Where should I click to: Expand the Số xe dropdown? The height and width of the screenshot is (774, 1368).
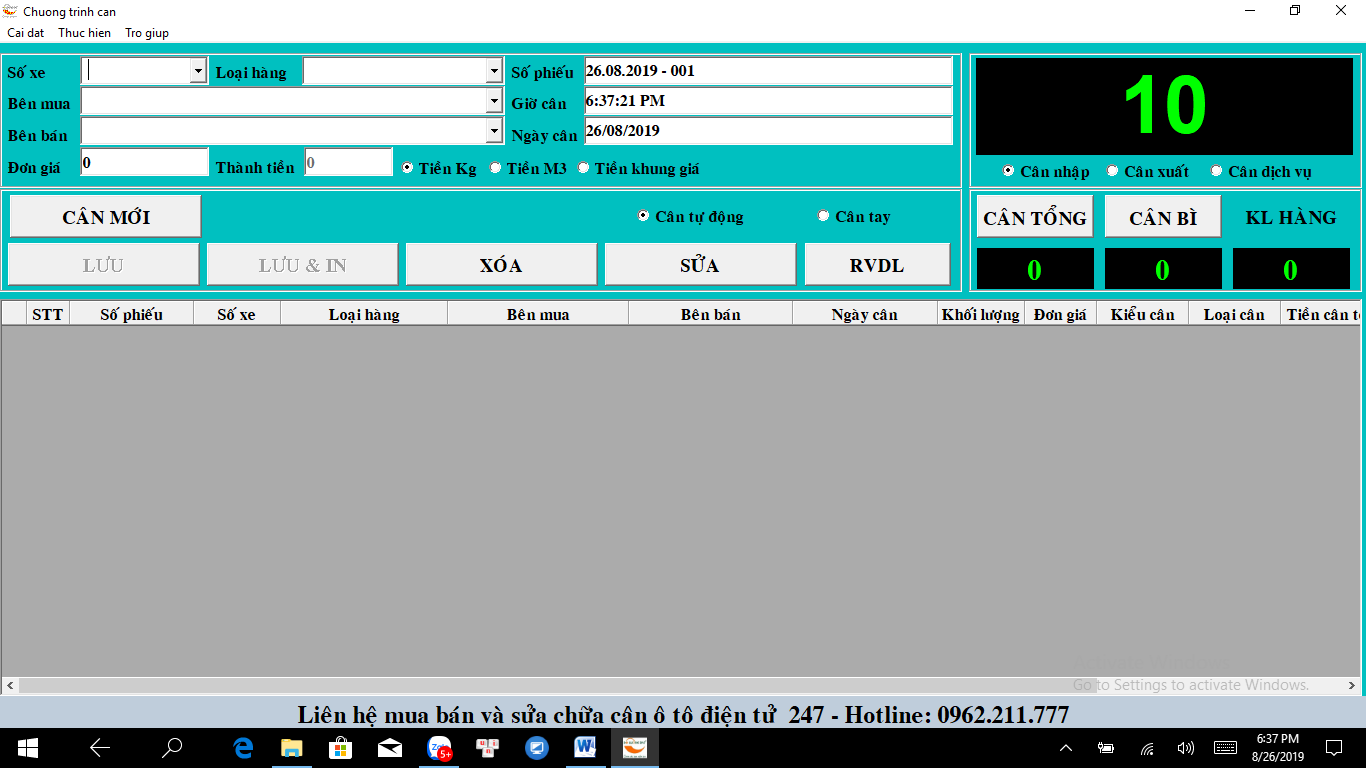click(x=198, y=71)
